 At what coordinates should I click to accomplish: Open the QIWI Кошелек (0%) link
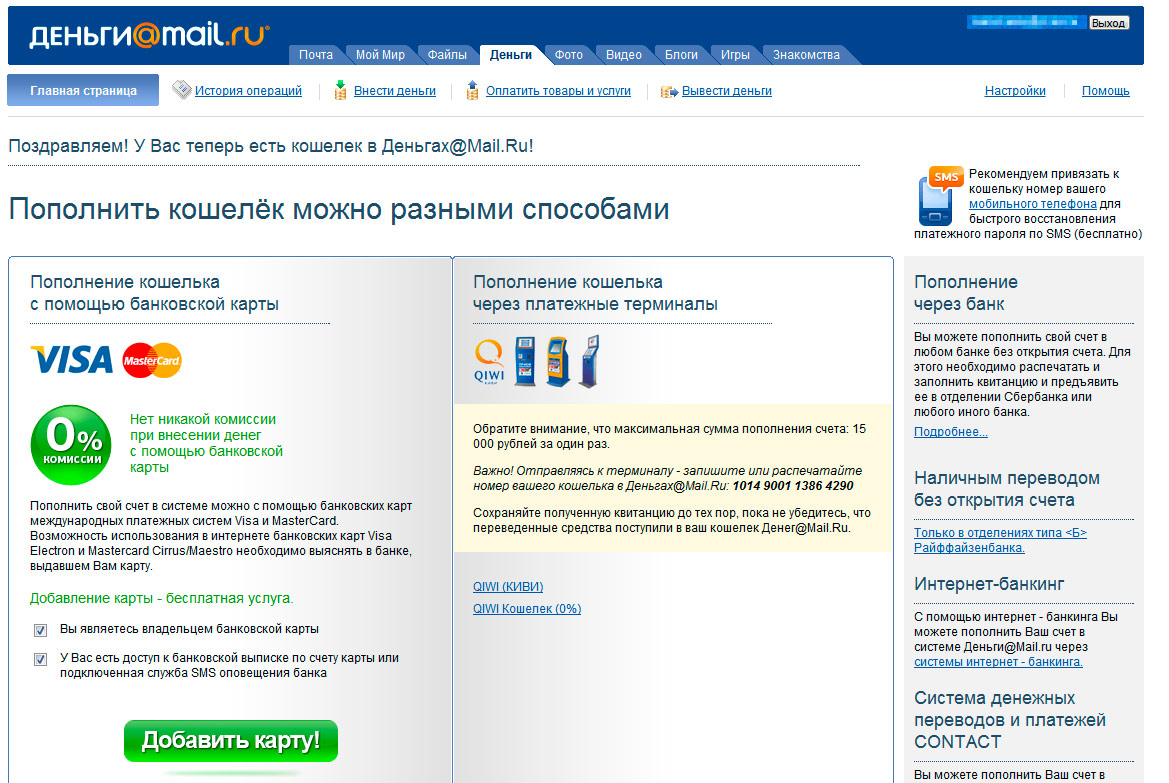527,609
